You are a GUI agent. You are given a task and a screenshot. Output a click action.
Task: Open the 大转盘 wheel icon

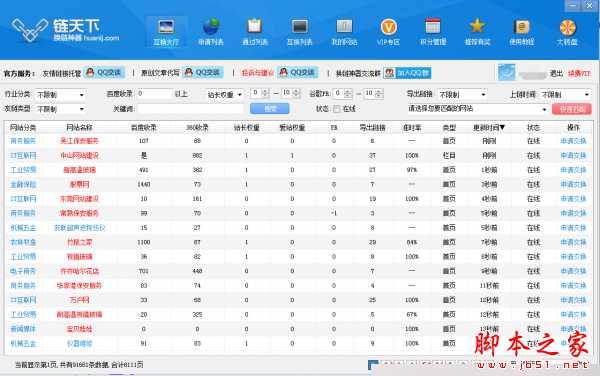[567, 28]
